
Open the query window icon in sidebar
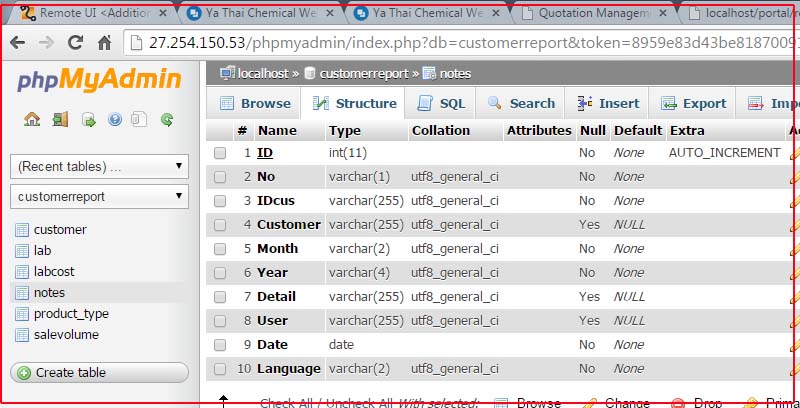(89, 120)
